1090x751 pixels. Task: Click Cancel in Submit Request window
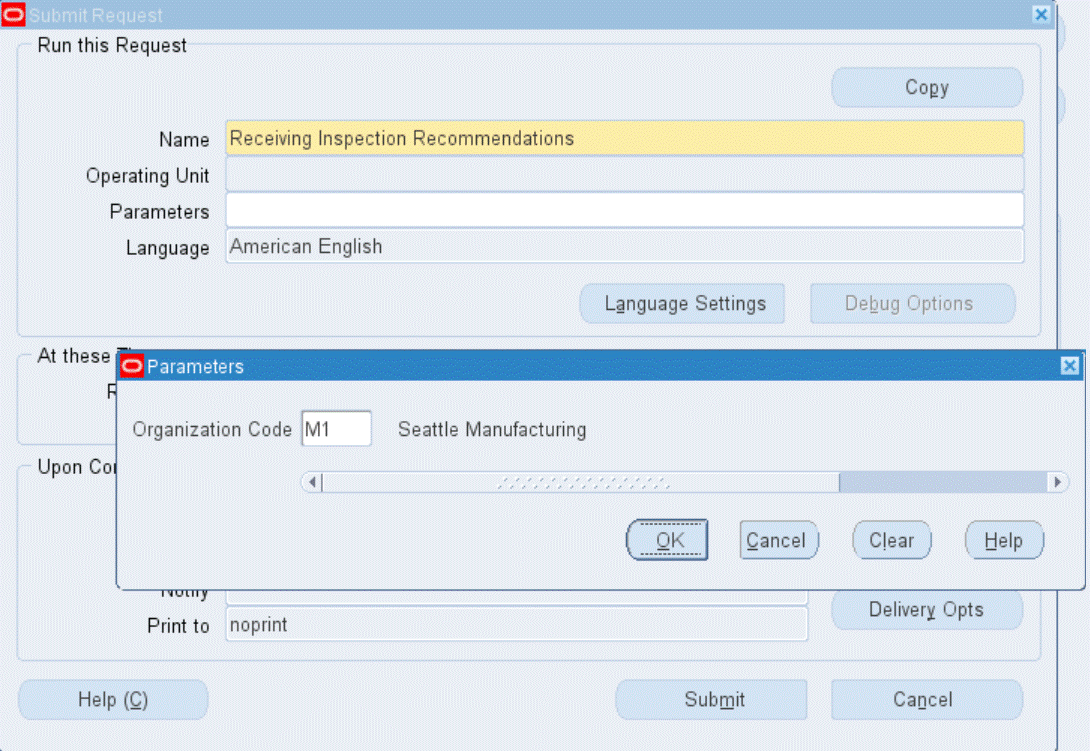(927, 700)
